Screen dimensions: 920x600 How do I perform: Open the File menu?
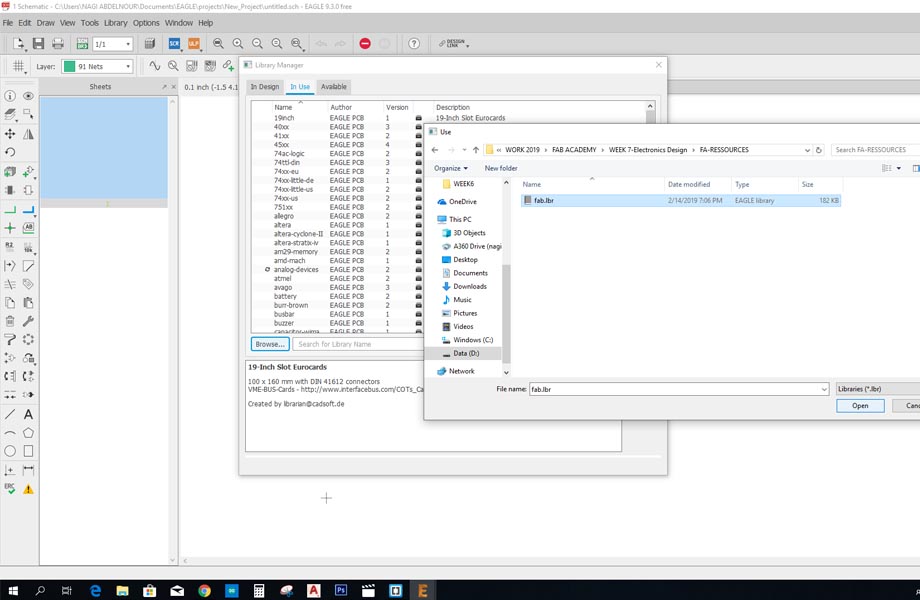[8, 23]
